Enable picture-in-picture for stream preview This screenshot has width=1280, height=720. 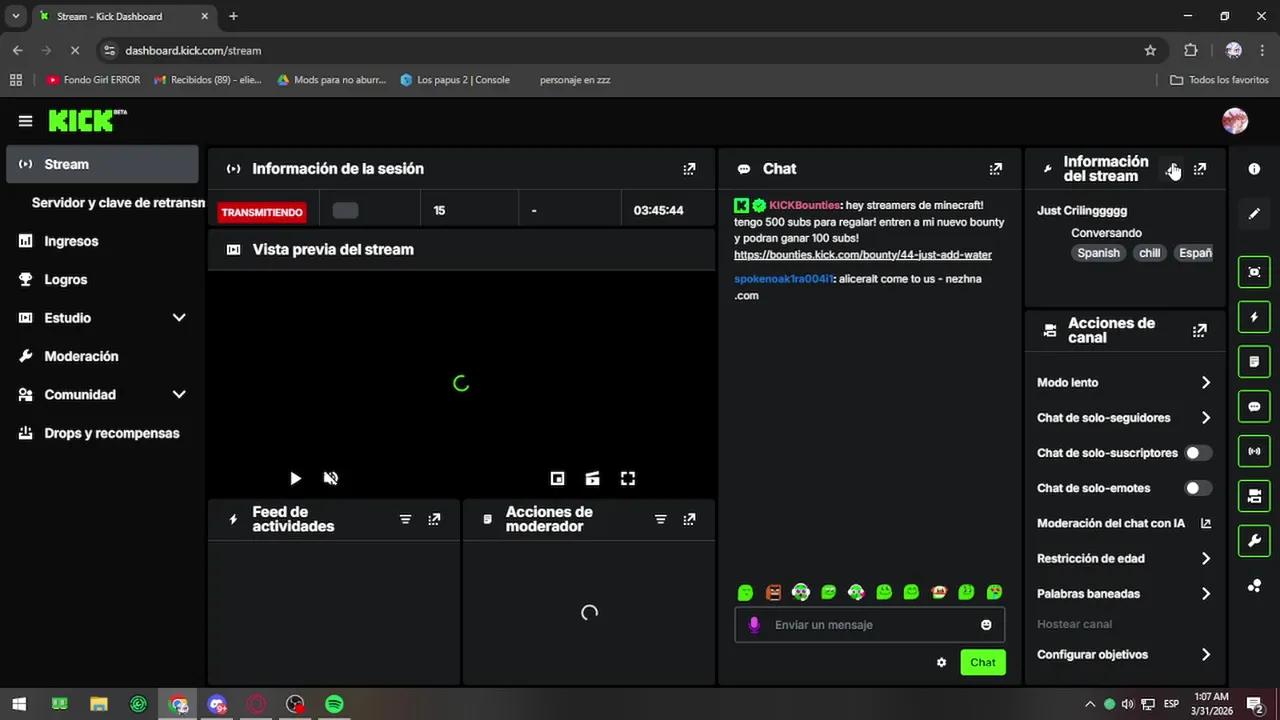[557, 478]
